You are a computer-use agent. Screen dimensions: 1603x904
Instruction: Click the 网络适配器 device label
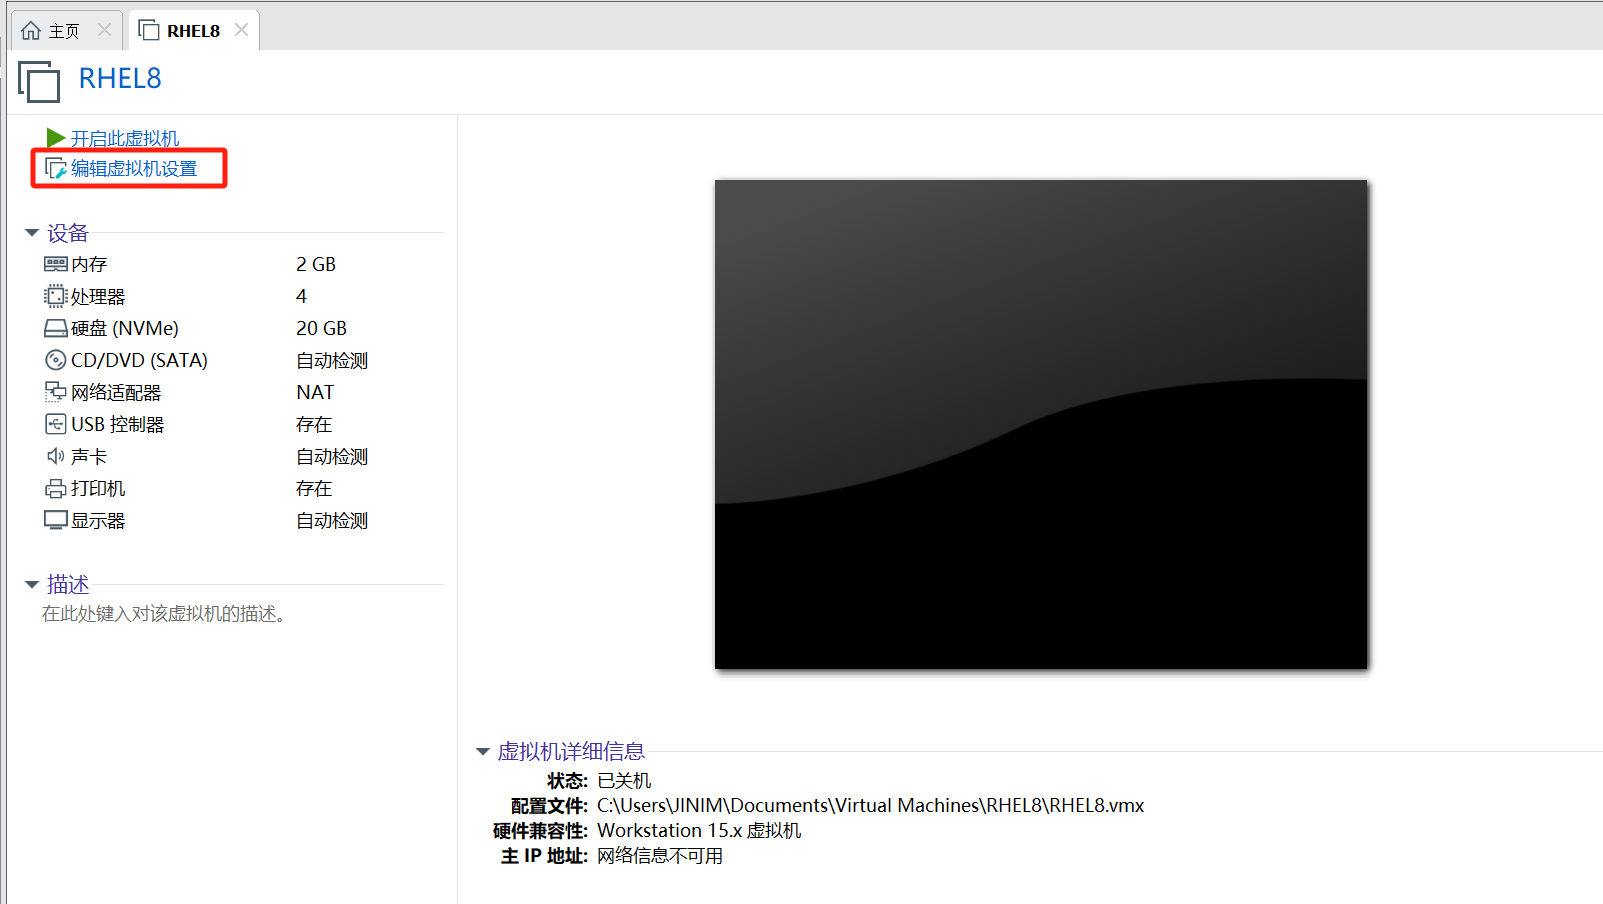point(116,392)
